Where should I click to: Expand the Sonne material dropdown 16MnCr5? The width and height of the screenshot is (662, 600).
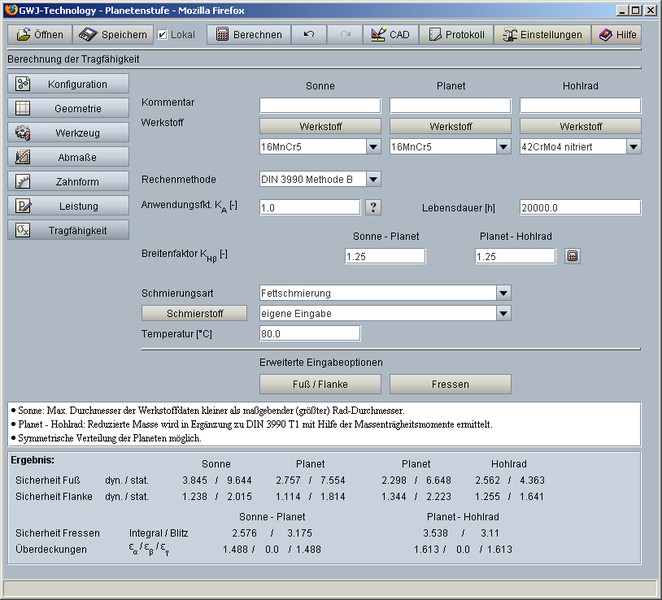click(372, 146)
